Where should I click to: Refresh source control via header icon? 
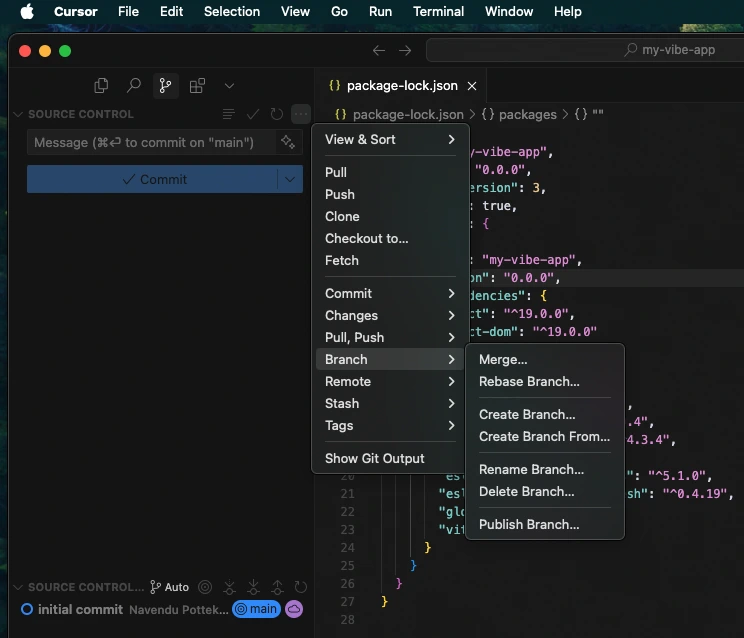point(277,114)
